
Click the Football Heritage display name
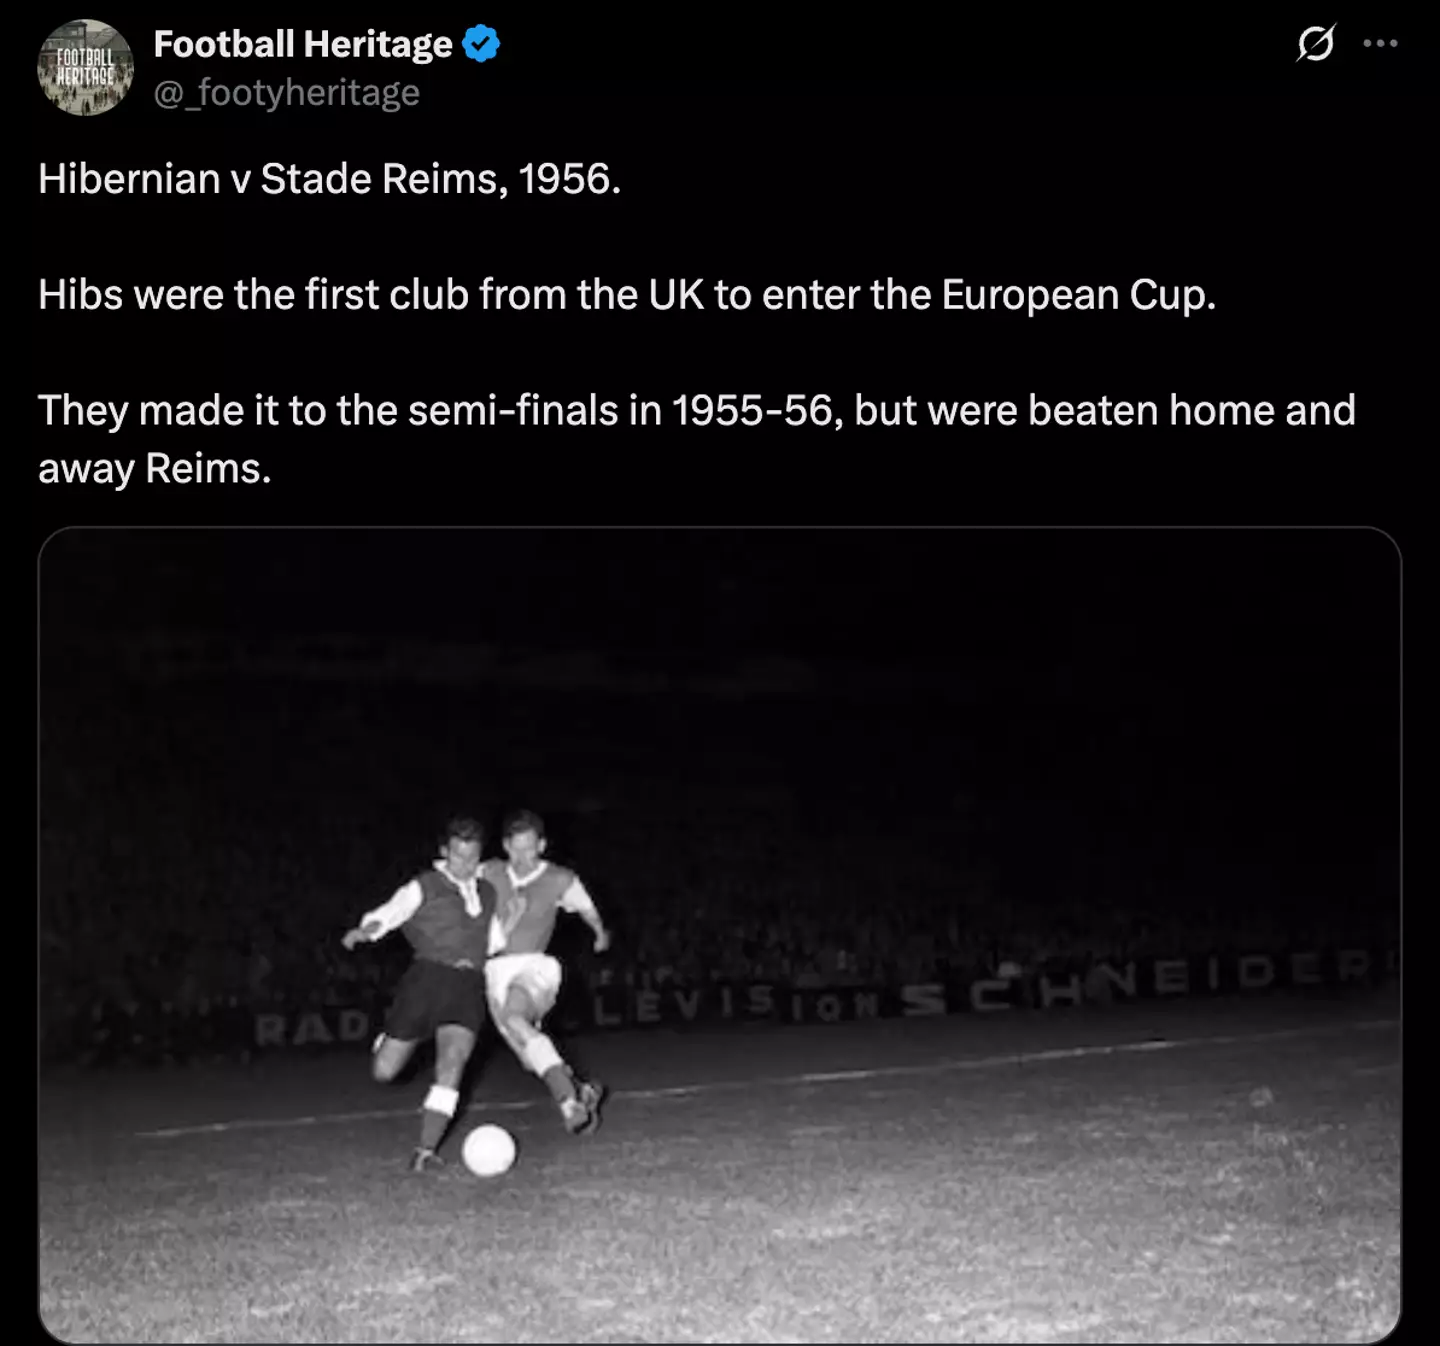click(x=302, y=44)
